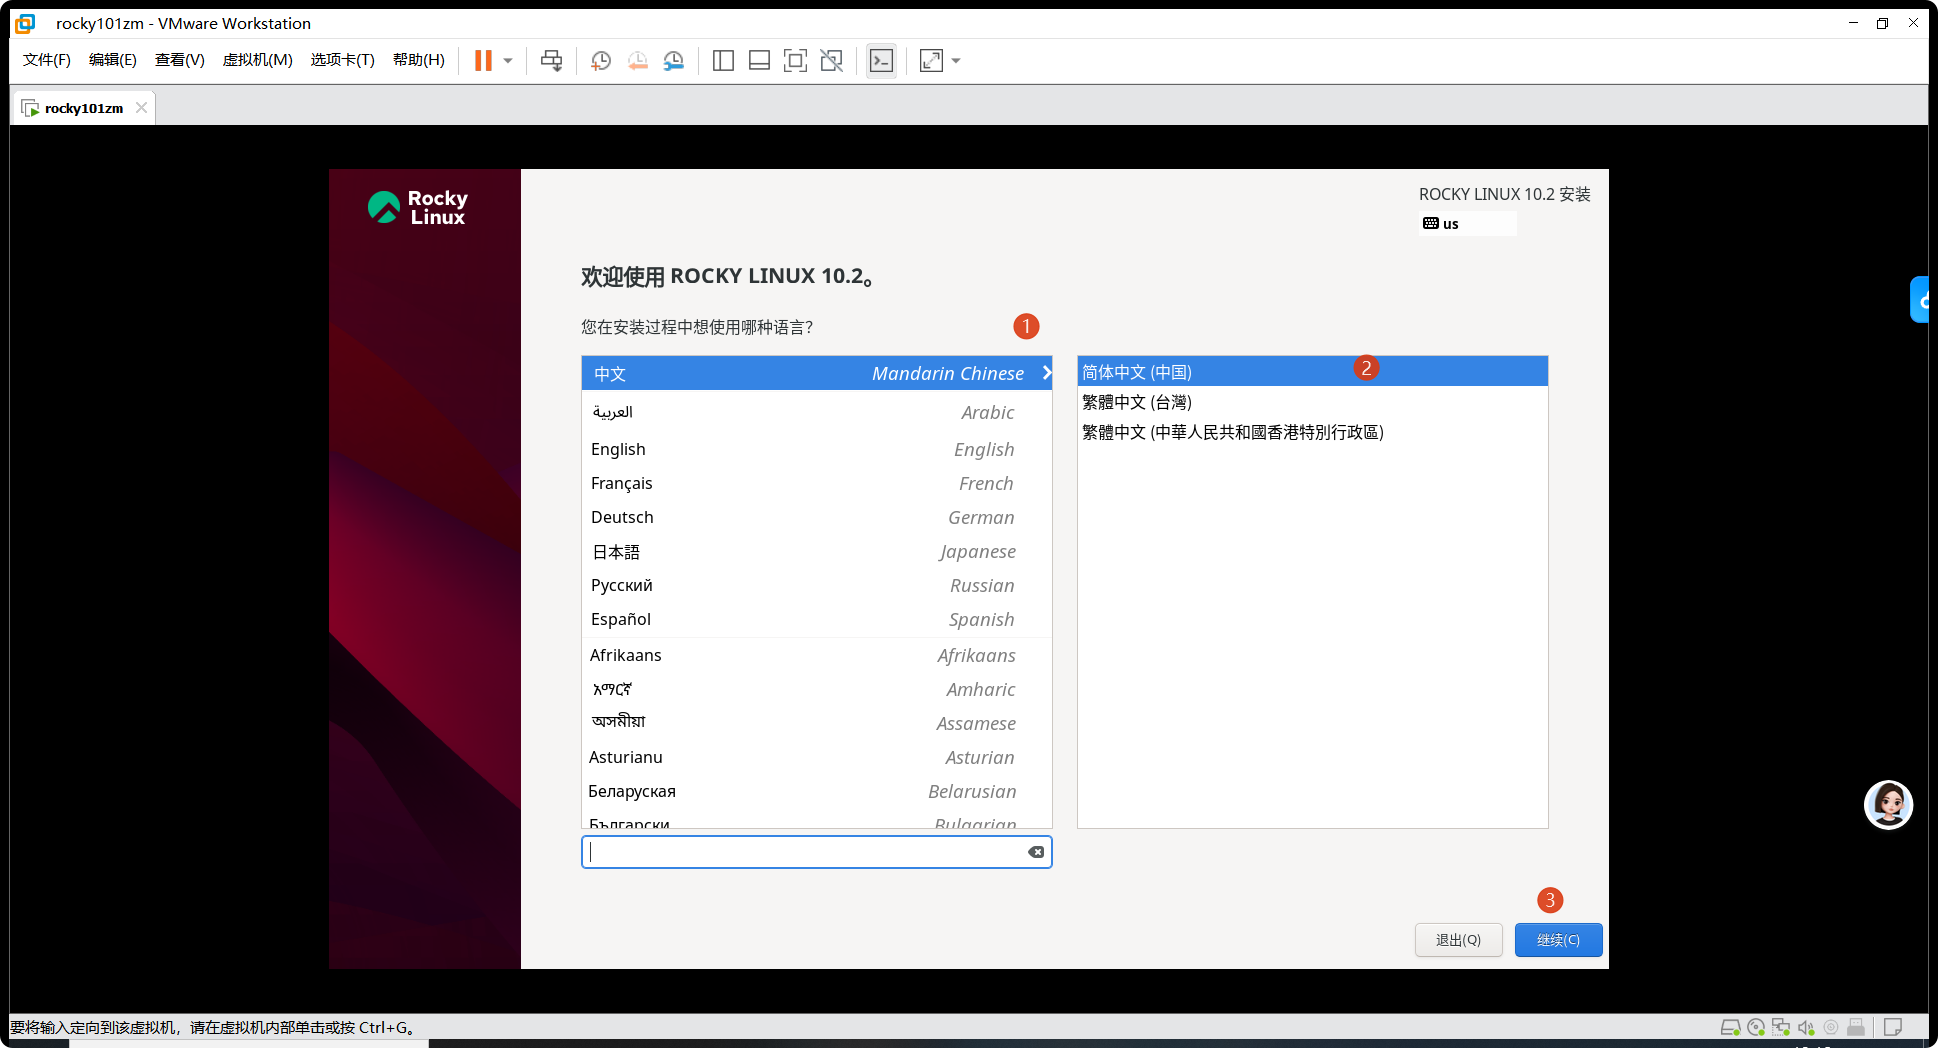Switch to Unity mode

point(831,61)
